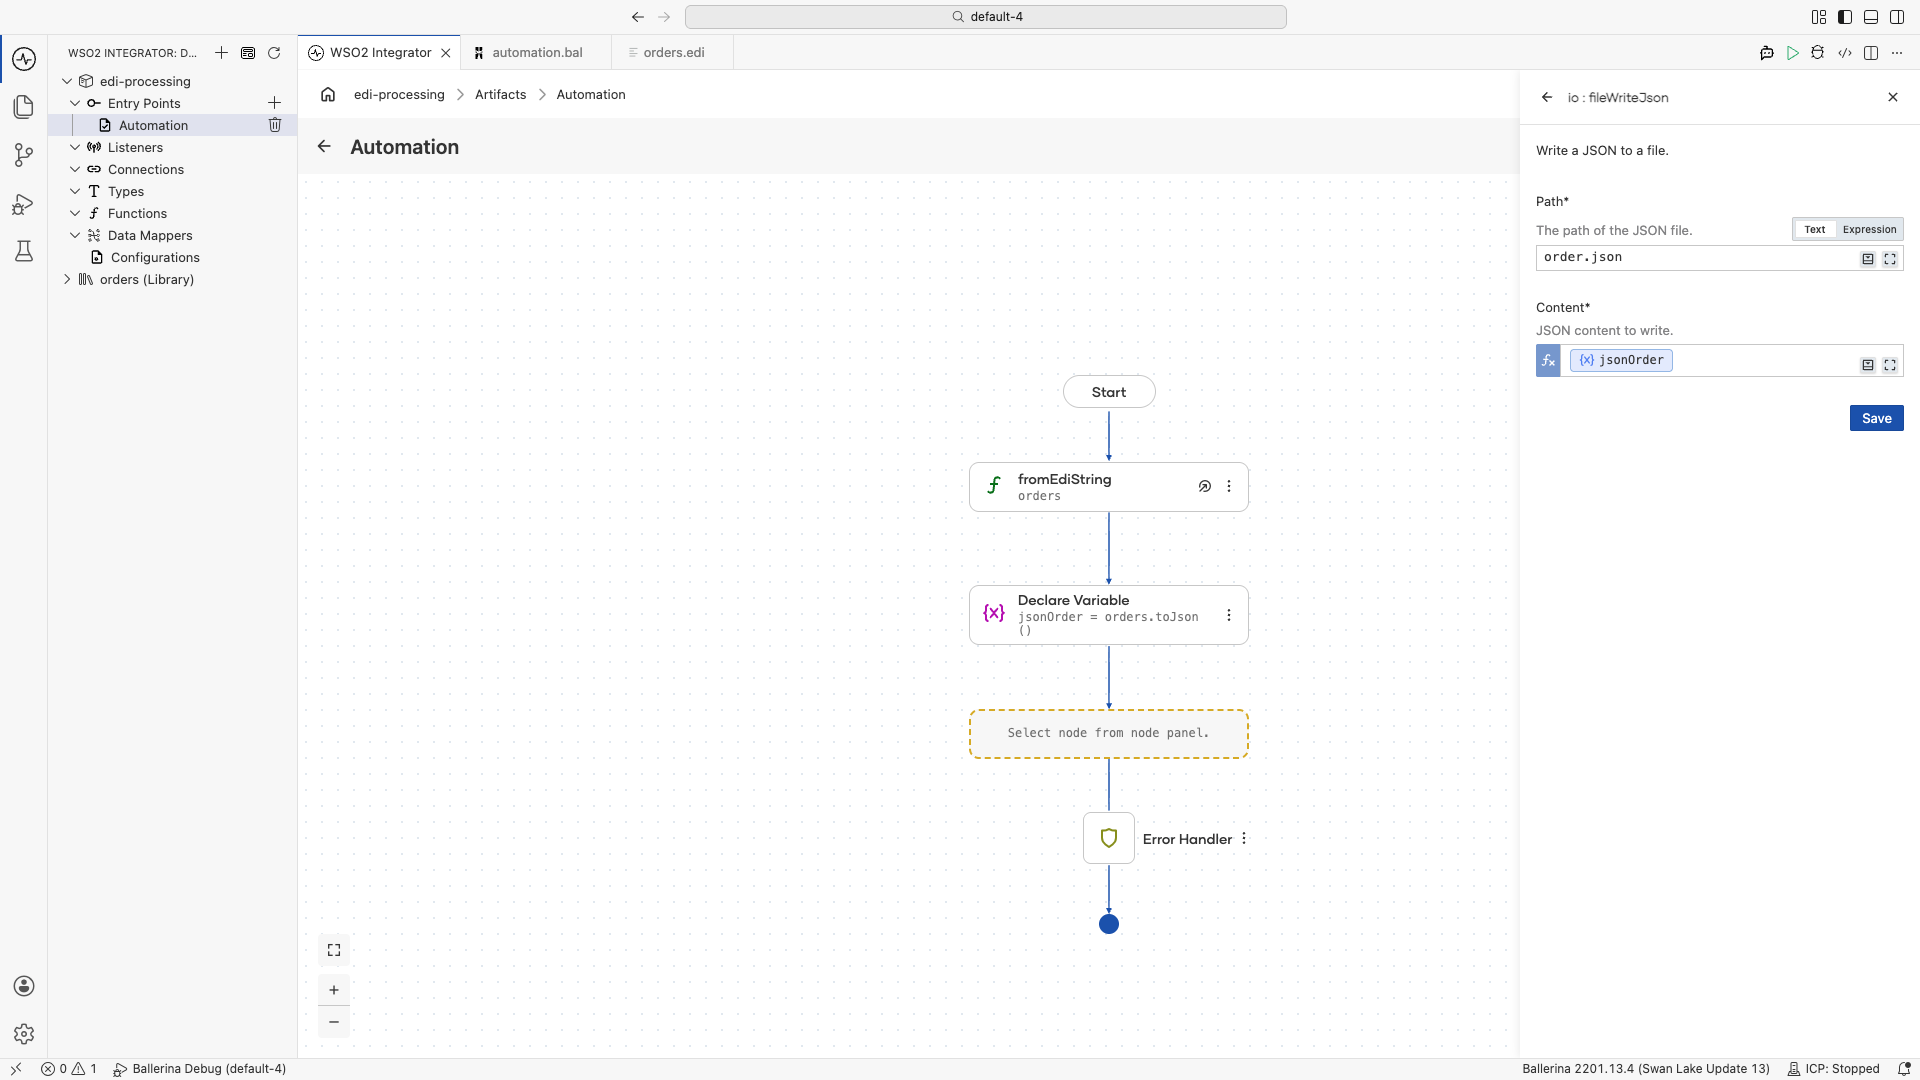Collapse the Entry Points section
This screenshot has width=1920, height=1080.
(x=75, y=103)
